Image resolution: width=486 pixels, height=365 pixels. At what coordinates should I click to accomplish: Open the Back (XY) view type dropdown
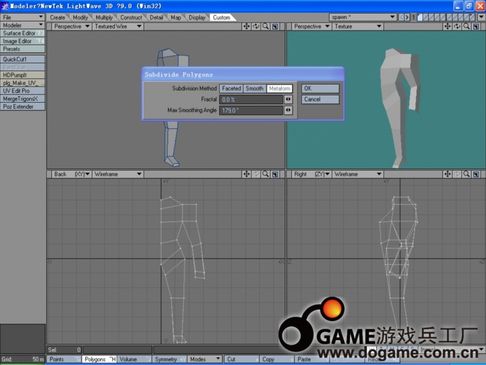pos(71,174)
